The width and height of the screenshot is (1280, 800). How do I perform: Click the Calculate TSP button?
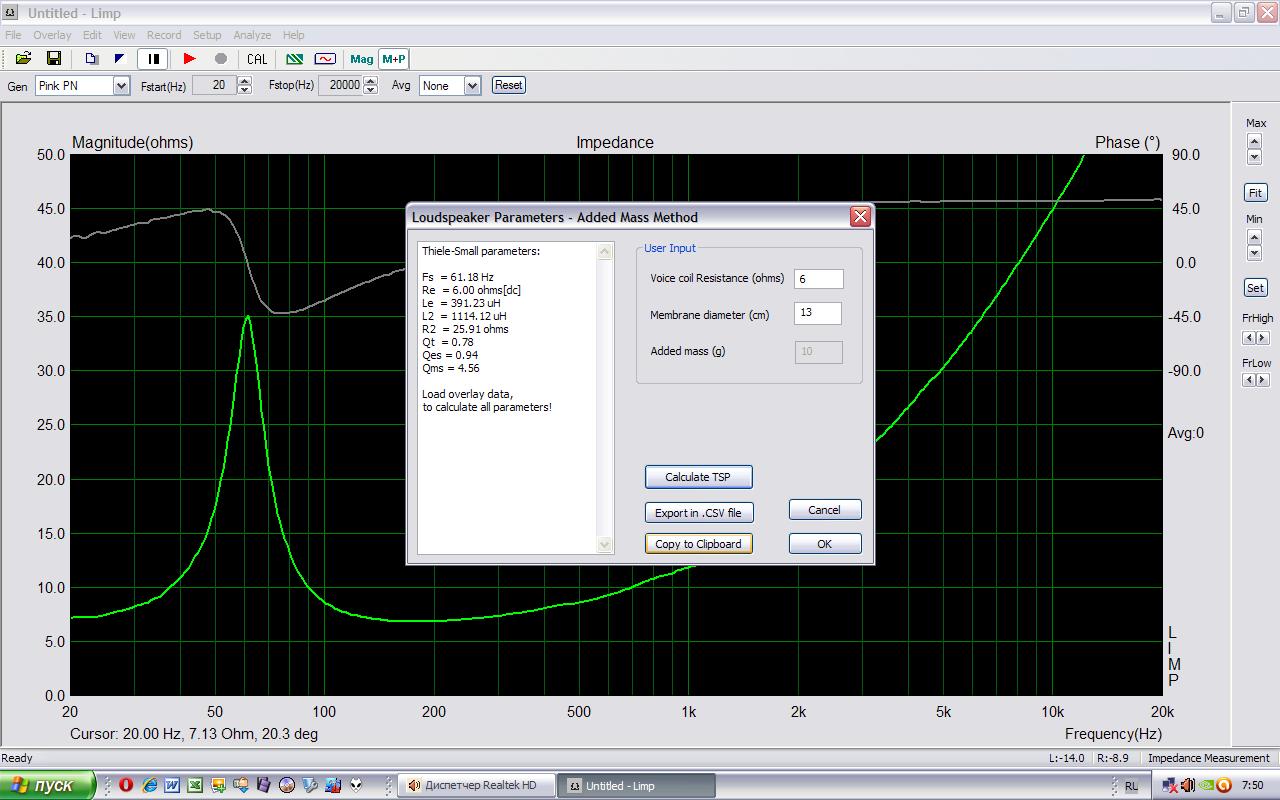tap(698, 477)
